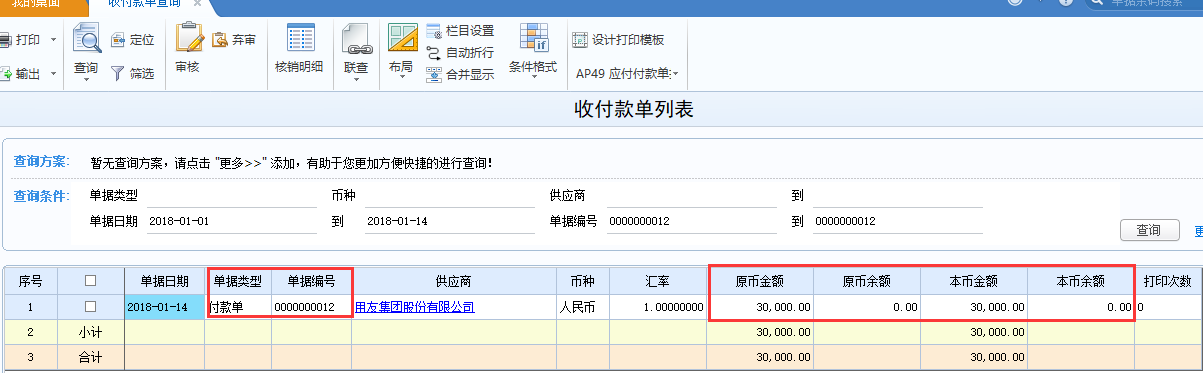
Task: Toggle the select-all checkbox in table header
Action: pyautogui.click(x=91, y=281)
